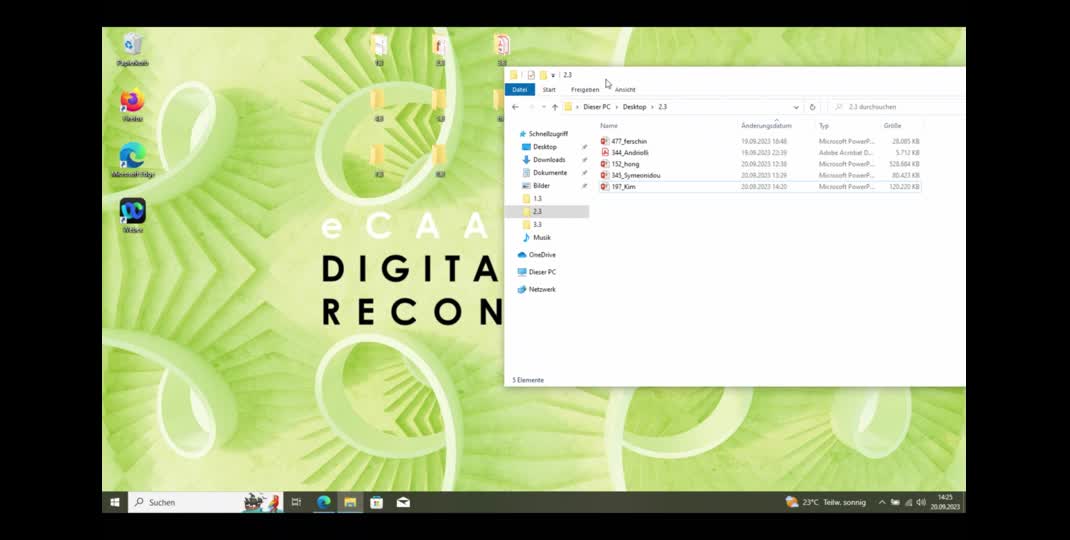Click the Suchen taskbar search box
Image resolution: width=1070 pixels, height=540 pixels.
205,502
